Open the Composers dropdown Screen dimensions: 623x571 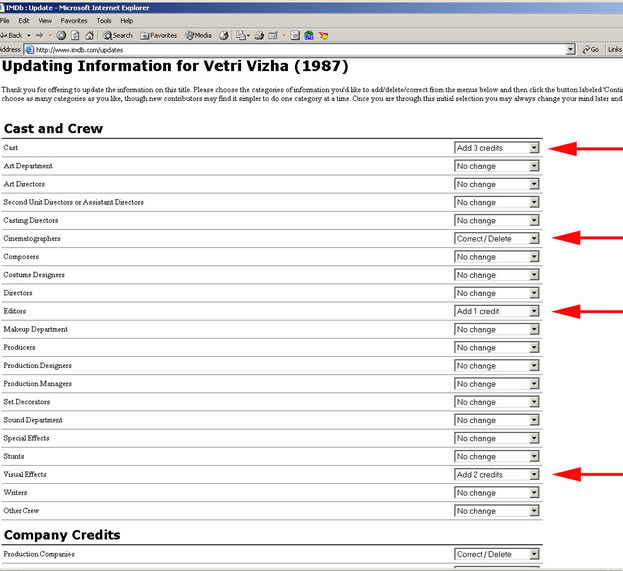tap(497, 257)
